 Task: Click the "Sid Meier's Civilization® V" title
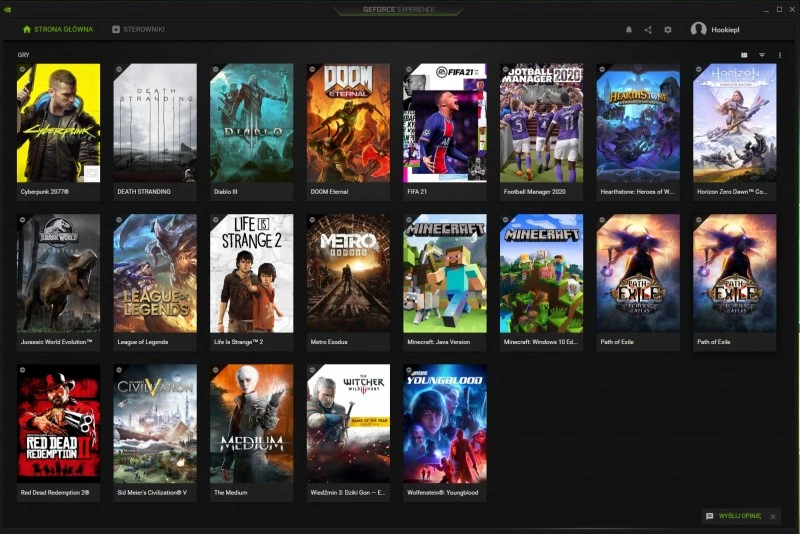(152, 493)
